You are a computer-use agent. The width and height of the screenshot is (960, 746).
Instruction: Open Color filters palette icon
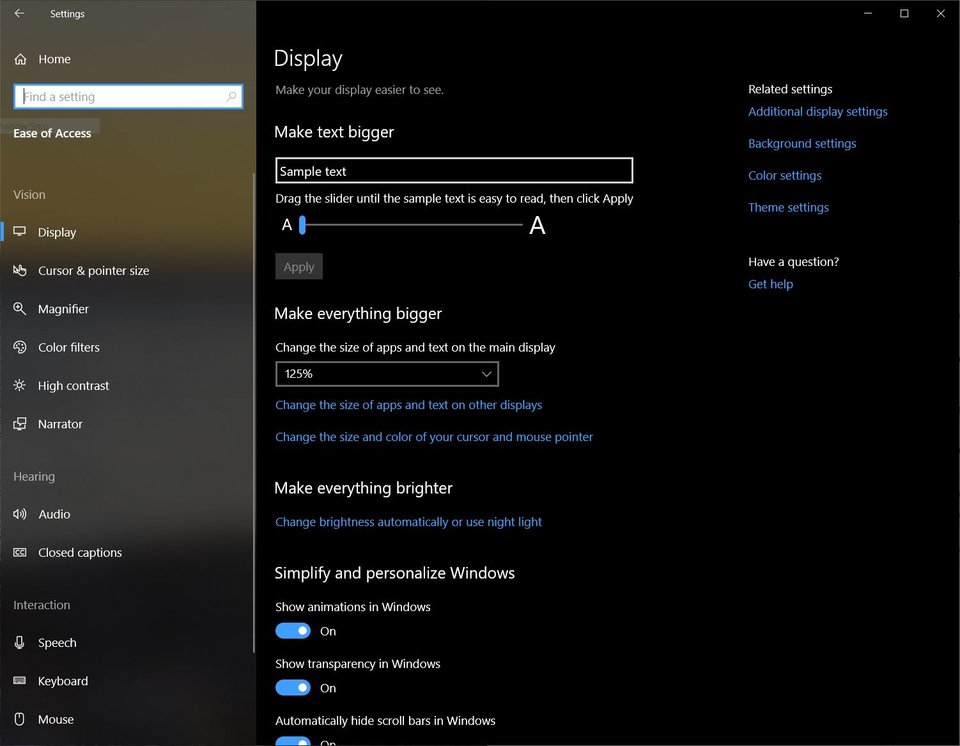point(20,347)
